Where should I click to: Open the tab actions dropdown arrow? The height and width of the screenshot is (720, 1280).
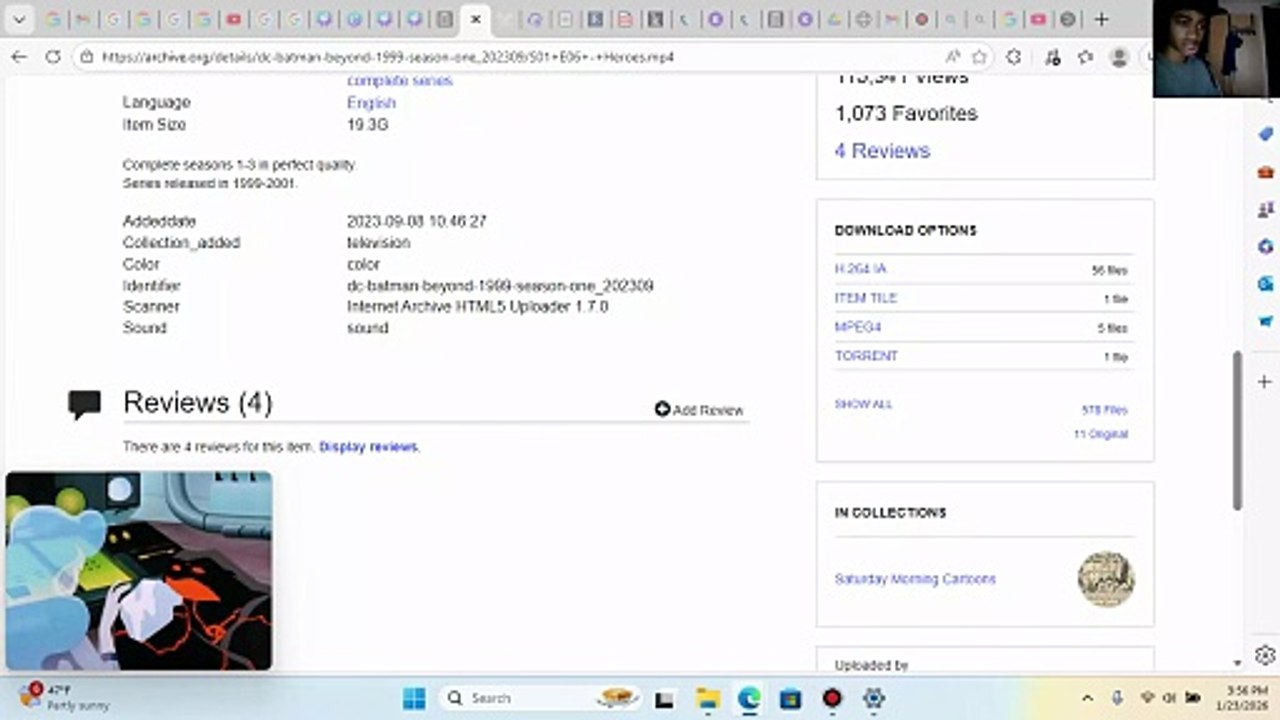pyautogui.click(x=20, y=19)
